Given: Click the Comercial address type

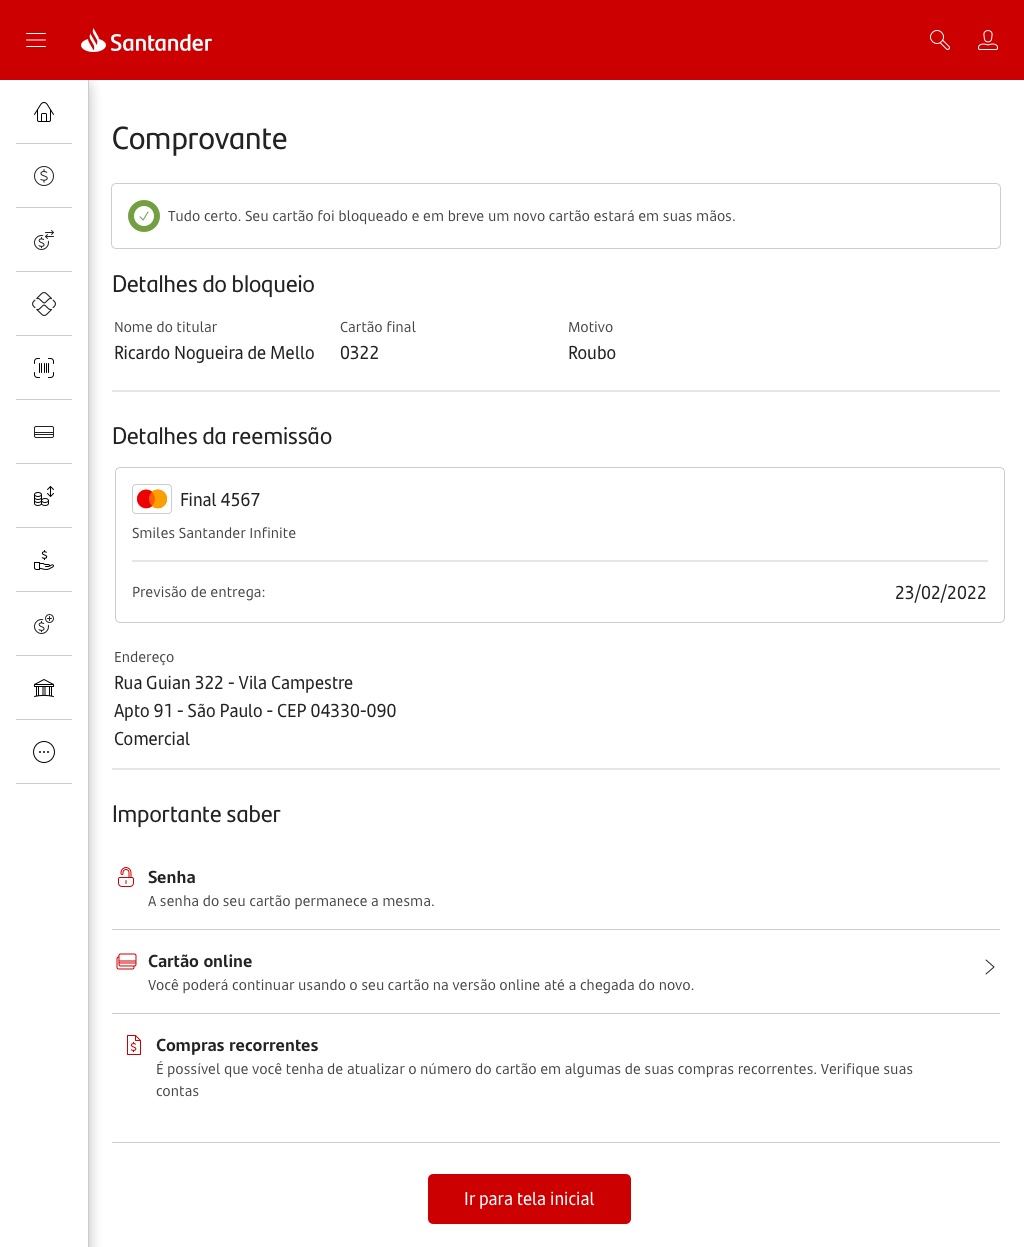Looking at the screenshot, I should coord(152,739).
